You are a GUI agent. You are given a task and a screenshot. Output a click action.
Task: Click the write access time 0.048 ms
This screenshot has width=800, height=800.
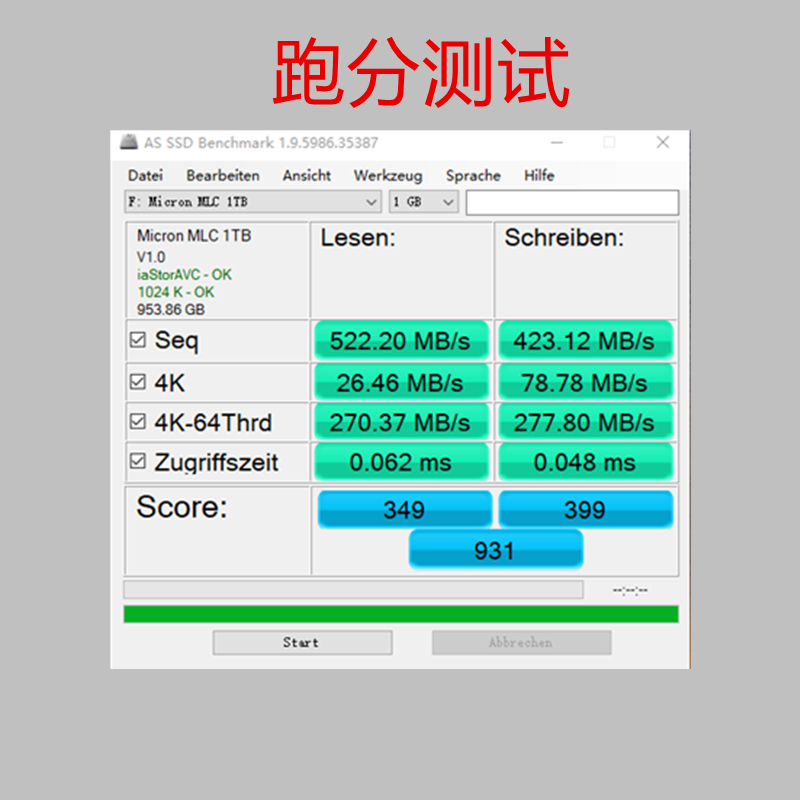point(585,462)
